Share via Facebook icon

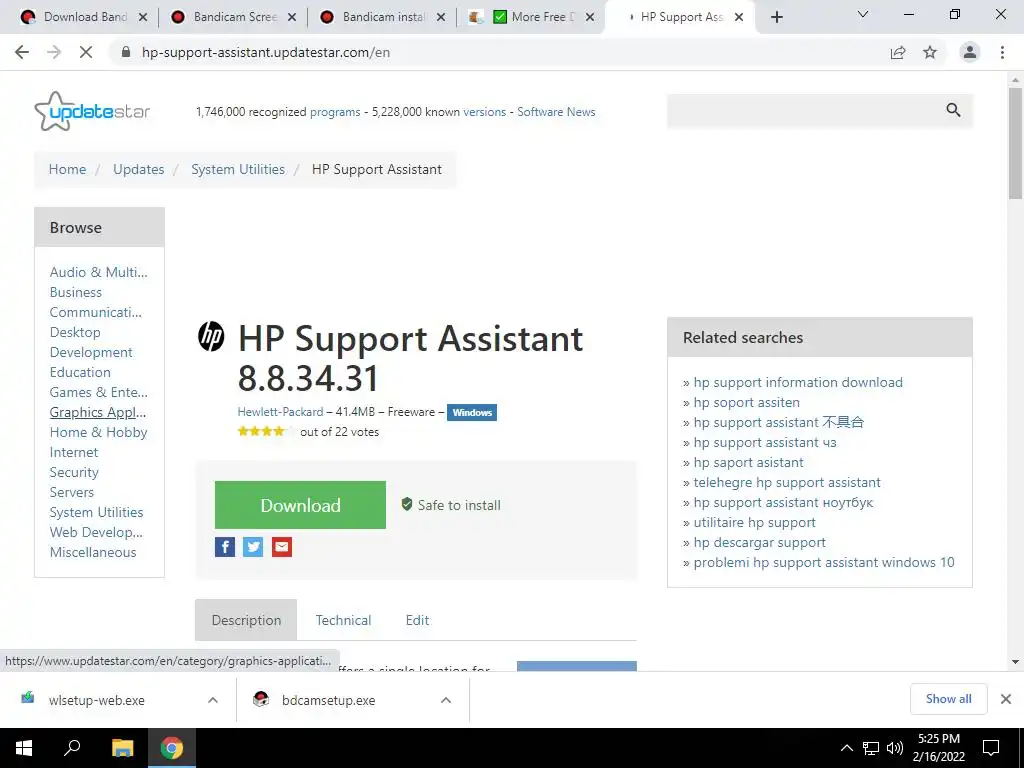click(225, 547)
